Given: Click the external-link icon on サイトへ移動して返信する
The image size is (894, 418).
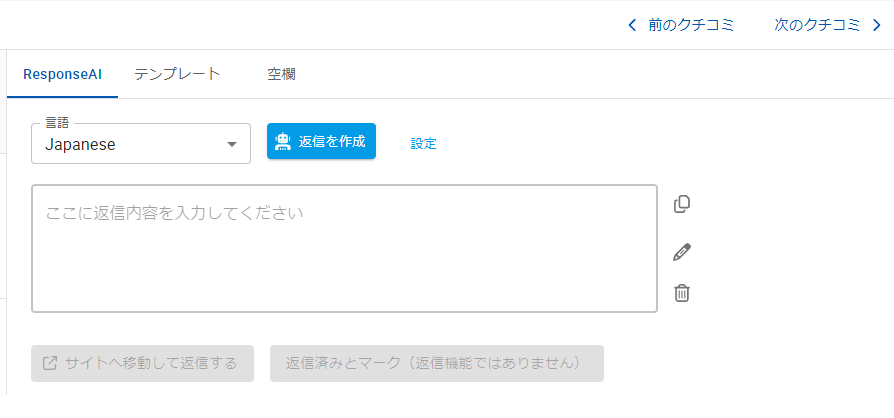Looking at the screenshot, I should 50,363.
